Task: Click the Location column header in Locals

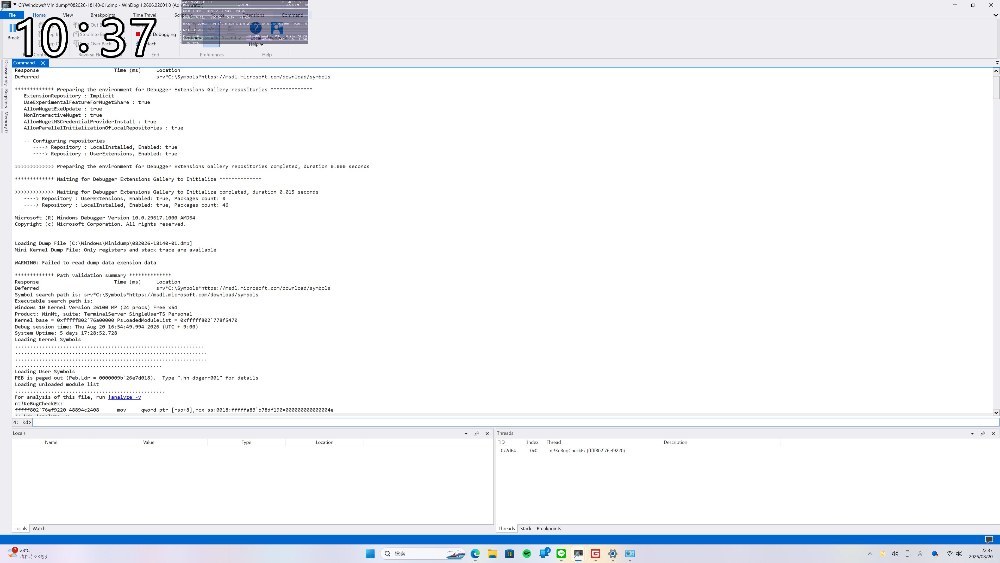Action: pyautogui.click(x=324, y=442)
